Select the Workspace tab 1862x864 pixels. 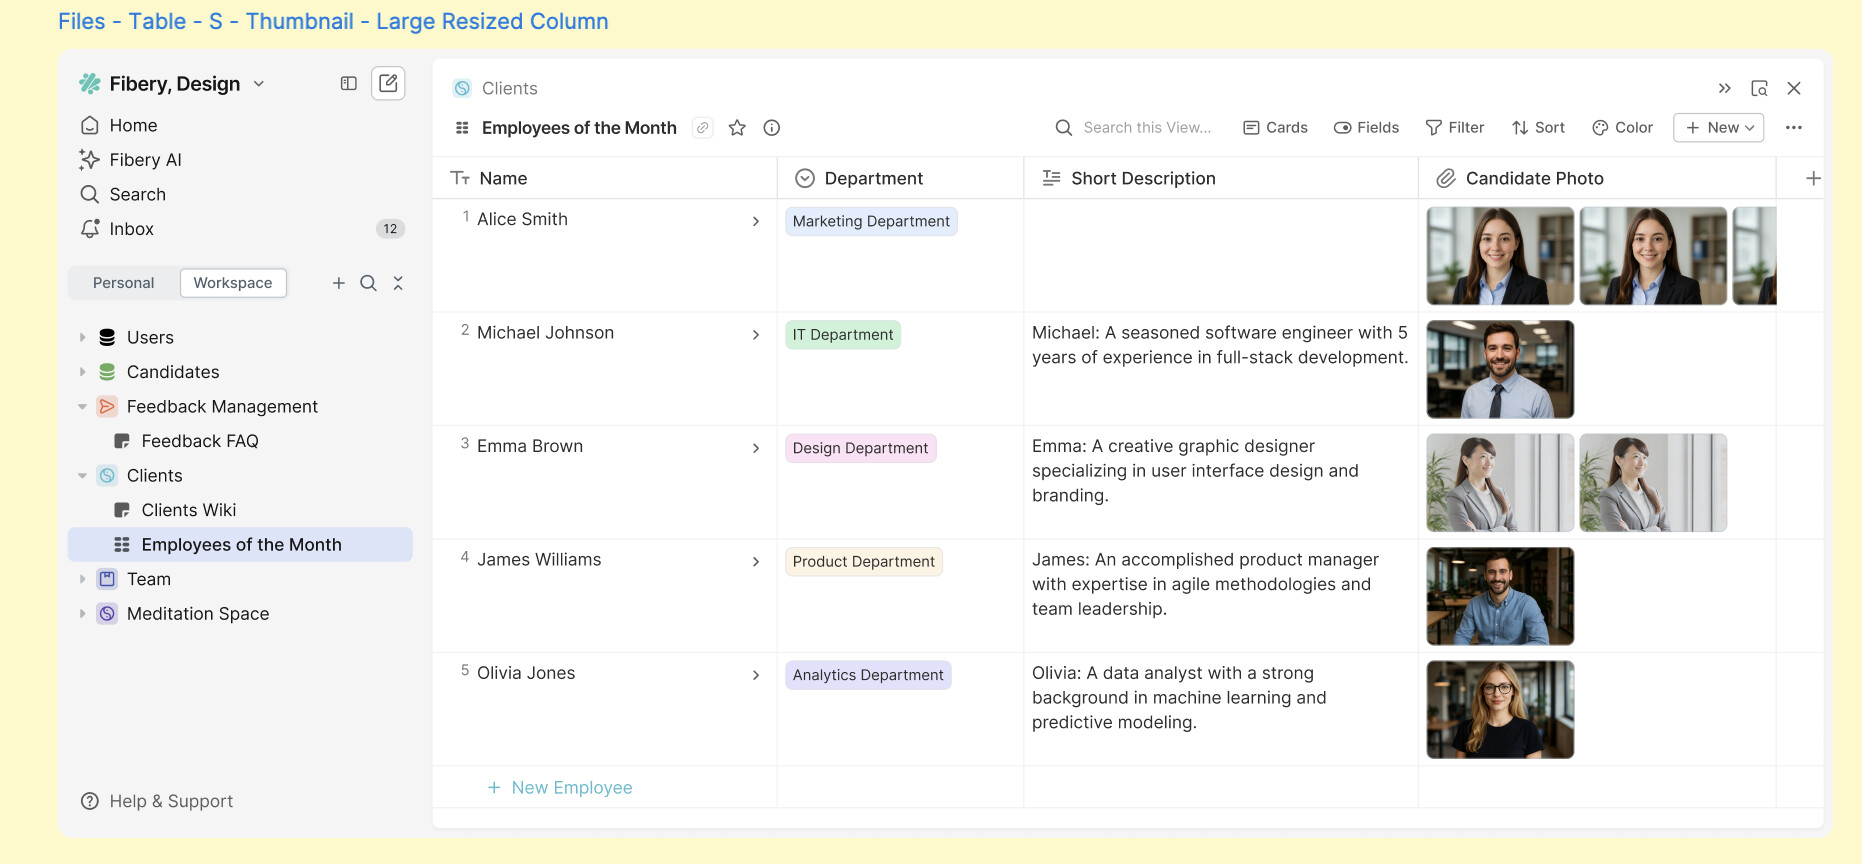coord(232,283)
